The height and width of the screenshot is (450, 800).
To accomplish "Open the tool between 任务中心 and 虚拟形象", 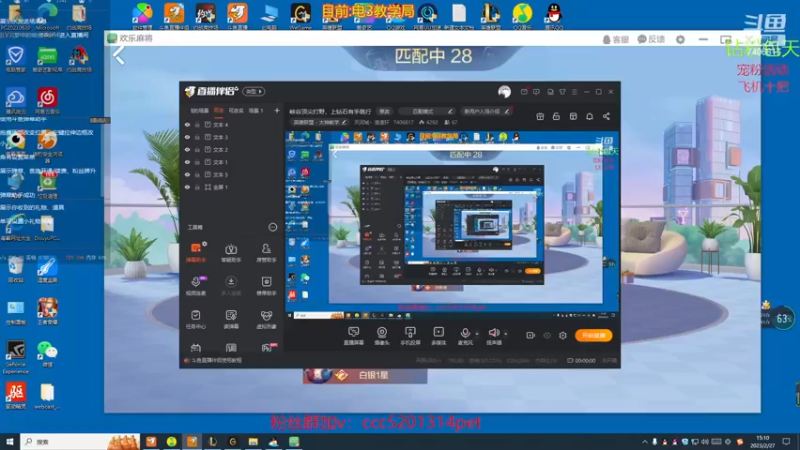I will click(231, 319).
